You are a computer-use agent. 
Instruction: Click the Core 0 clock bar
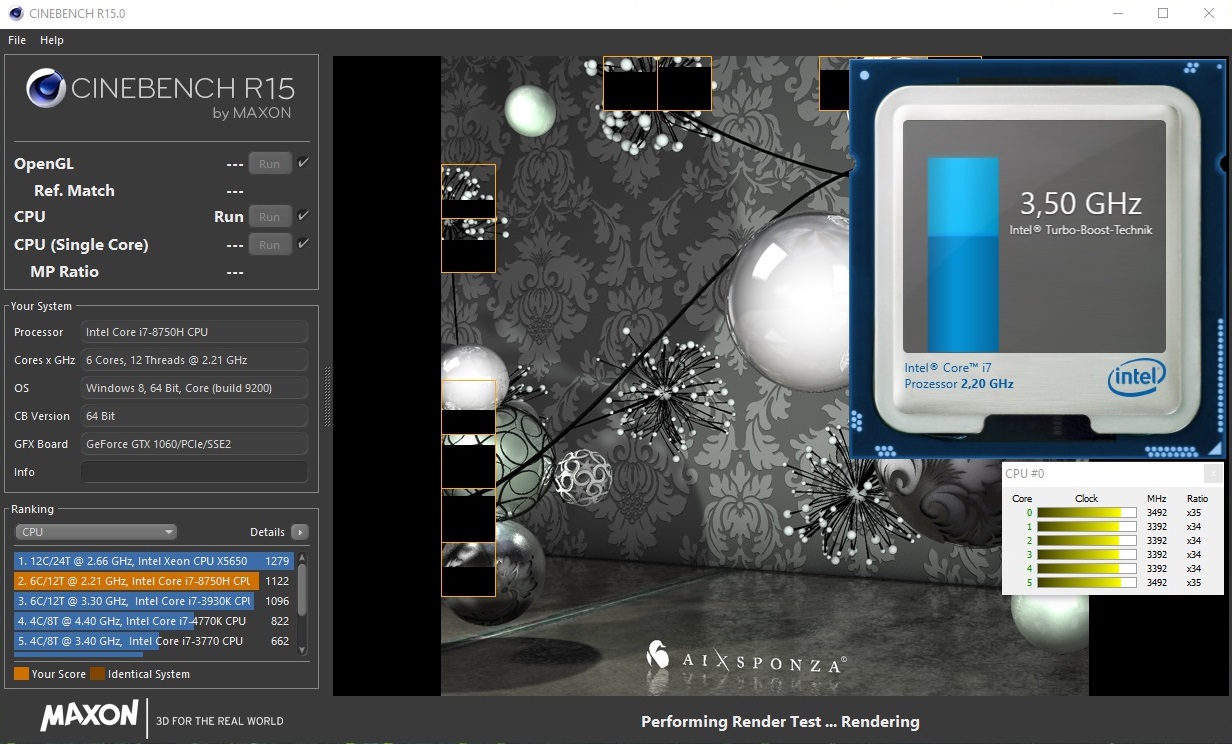coord(1087,513)
